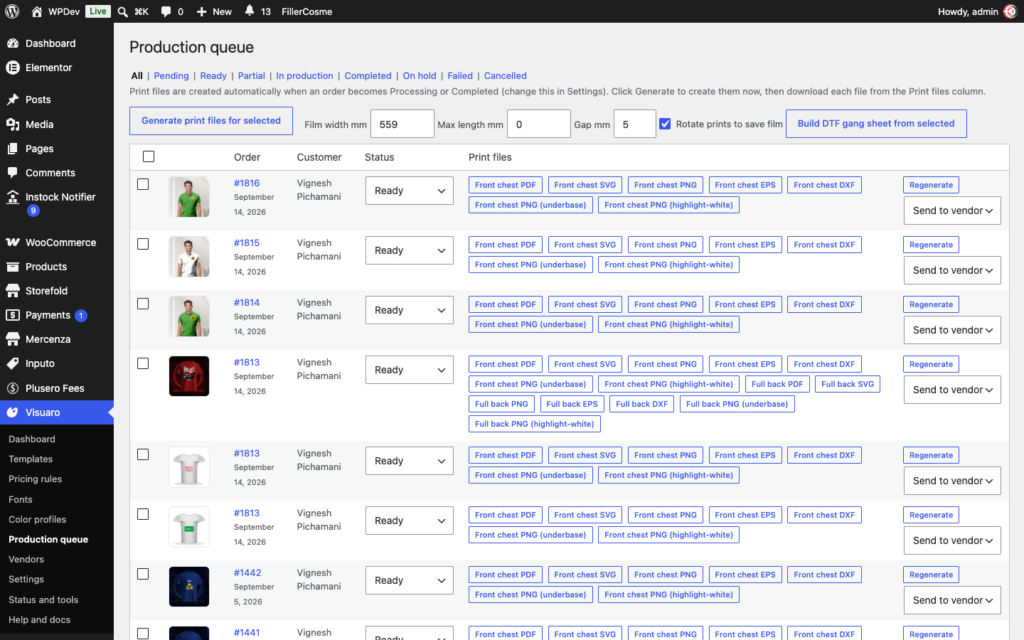Open comments bubble in admin bar

tap(166, 12)
